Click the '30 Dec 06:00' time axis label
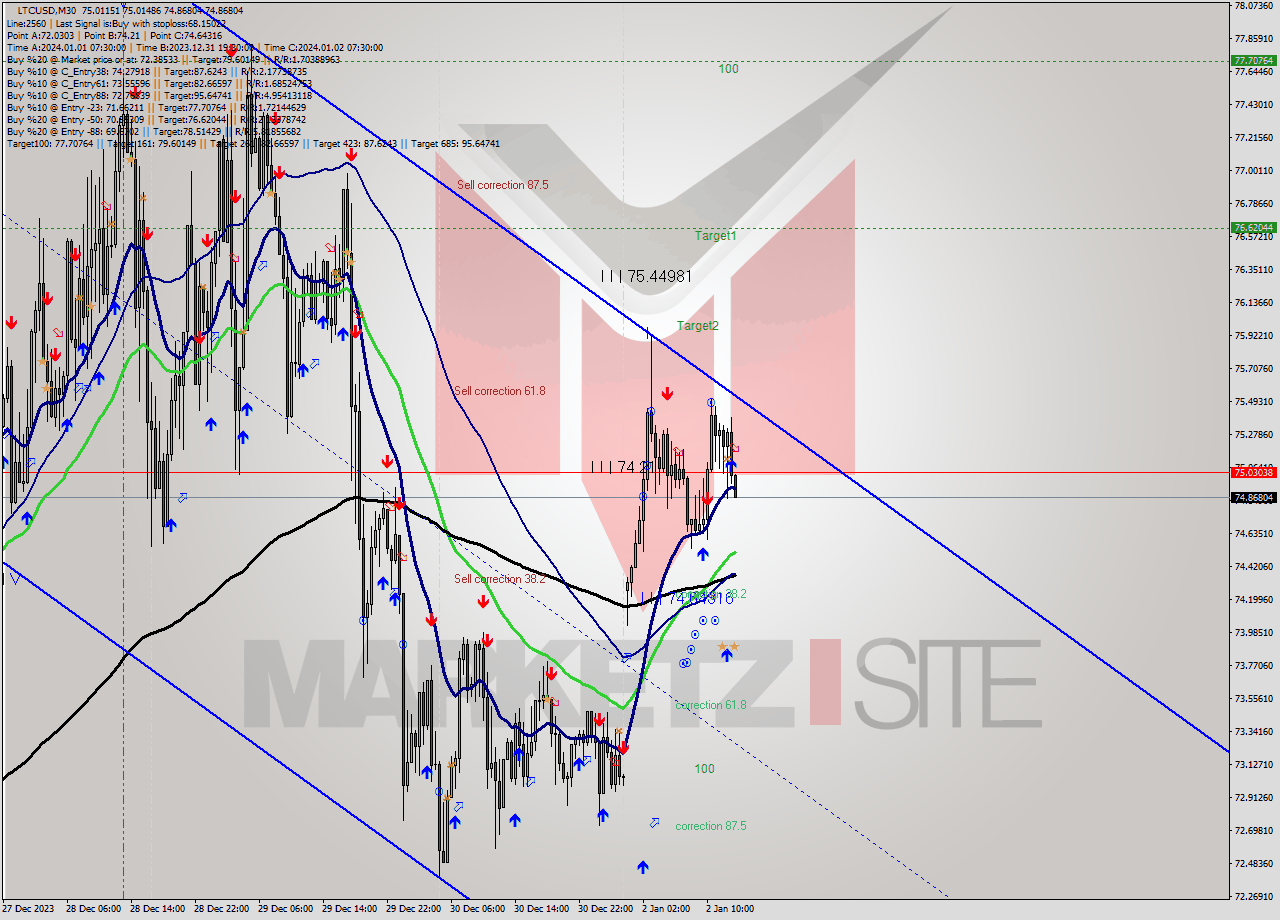1280x920 pixels. pos(476,909)
